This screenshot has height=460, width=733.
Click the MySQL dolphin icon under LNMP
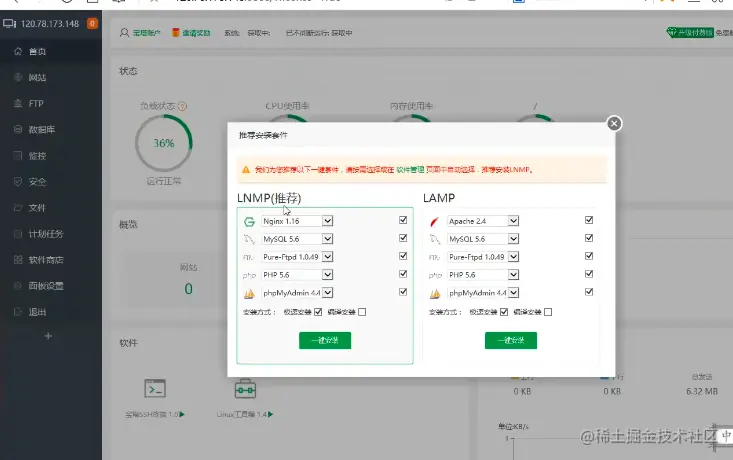pos(249,239)
